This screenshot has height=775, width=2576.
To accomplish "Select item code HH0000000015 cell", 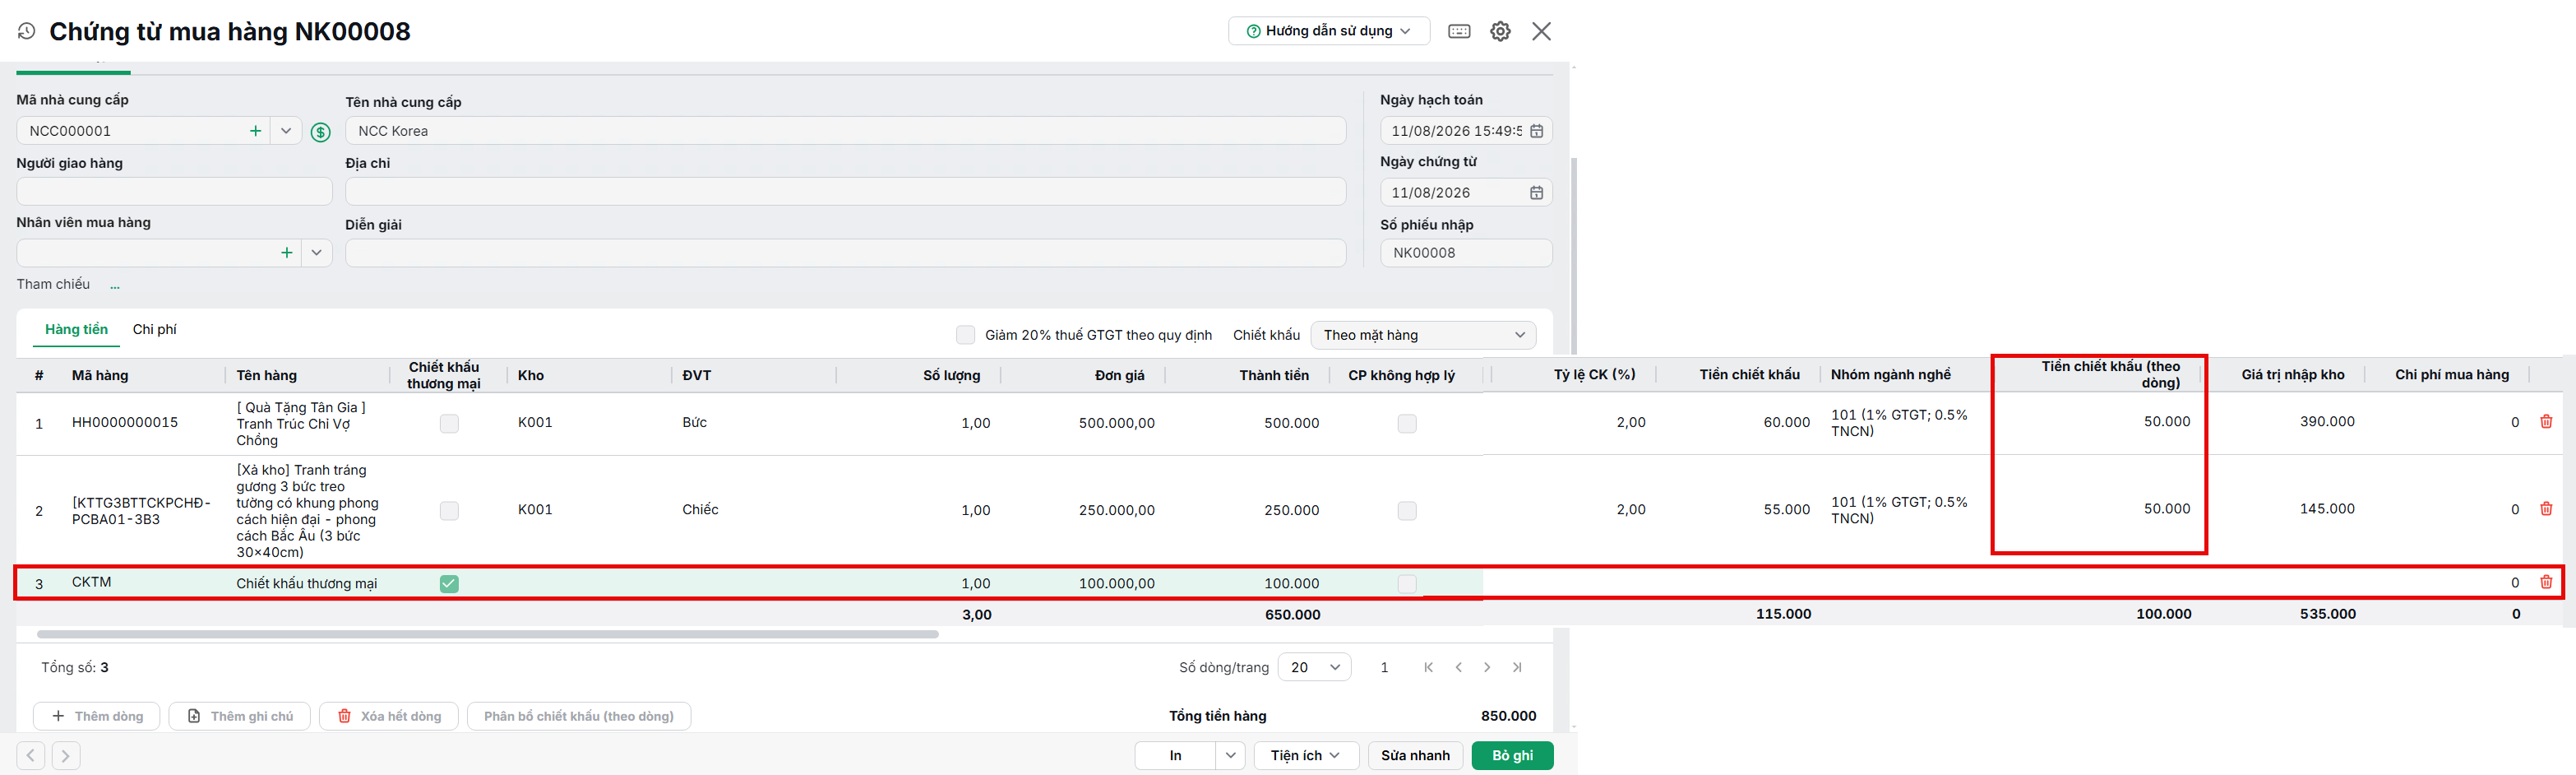I will pos(125,422).
